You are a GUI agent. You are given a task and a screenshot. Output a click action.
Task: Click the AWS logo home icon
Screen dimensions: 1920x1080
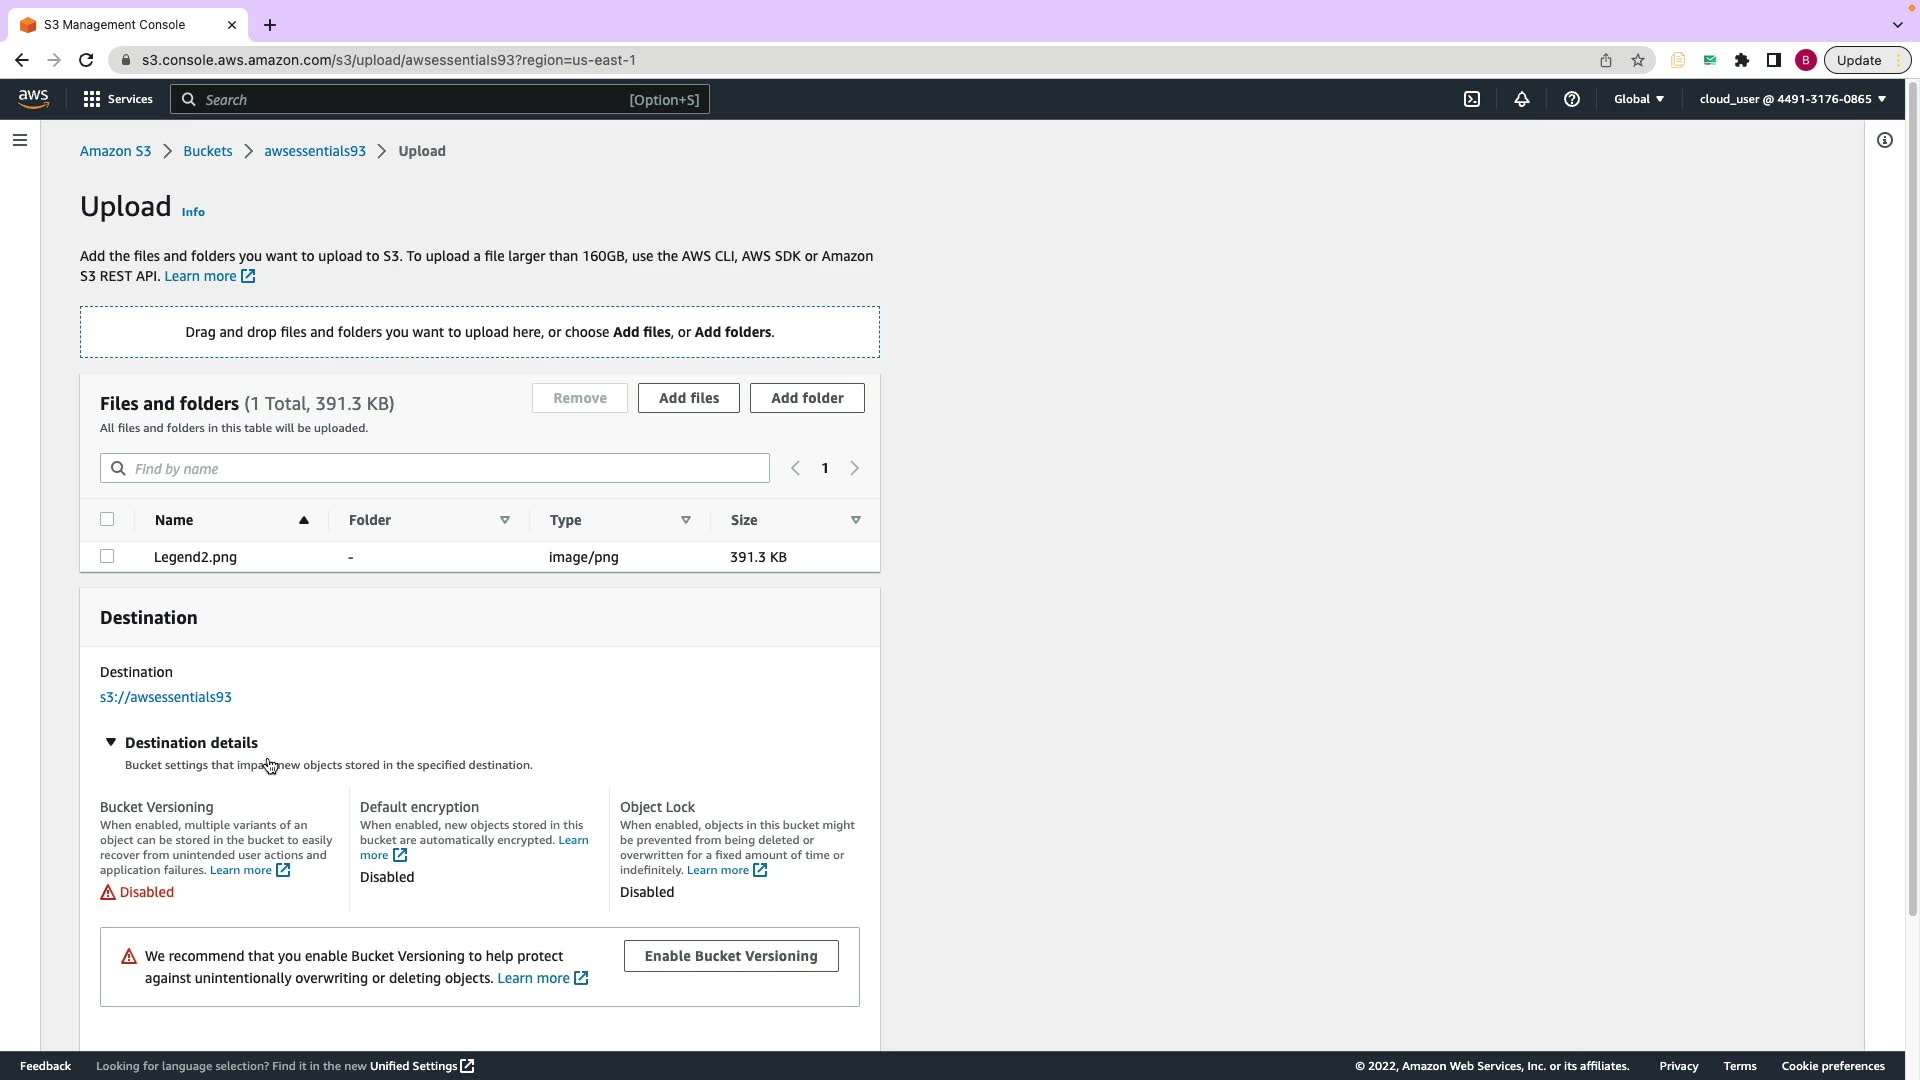click(x=33, y=98)
